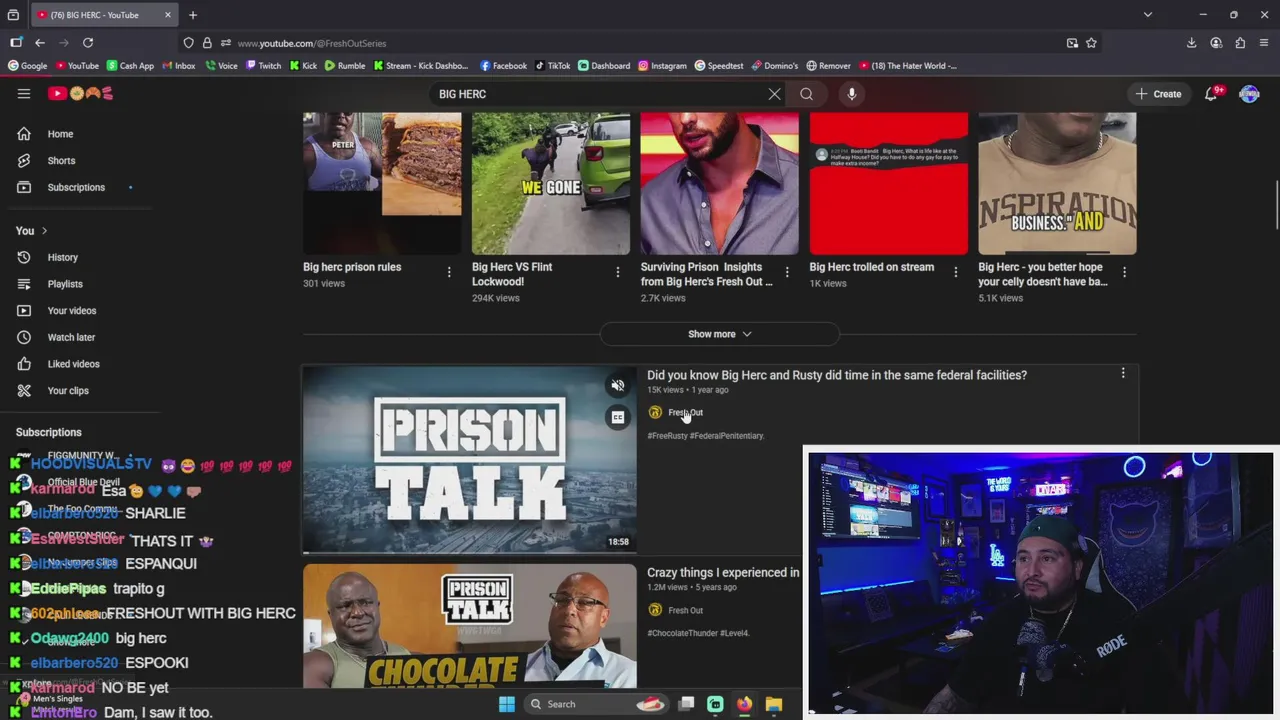This screenshot has width=1280, height=720.
Task: Open Playlists in sidebar
Action: 65,284
